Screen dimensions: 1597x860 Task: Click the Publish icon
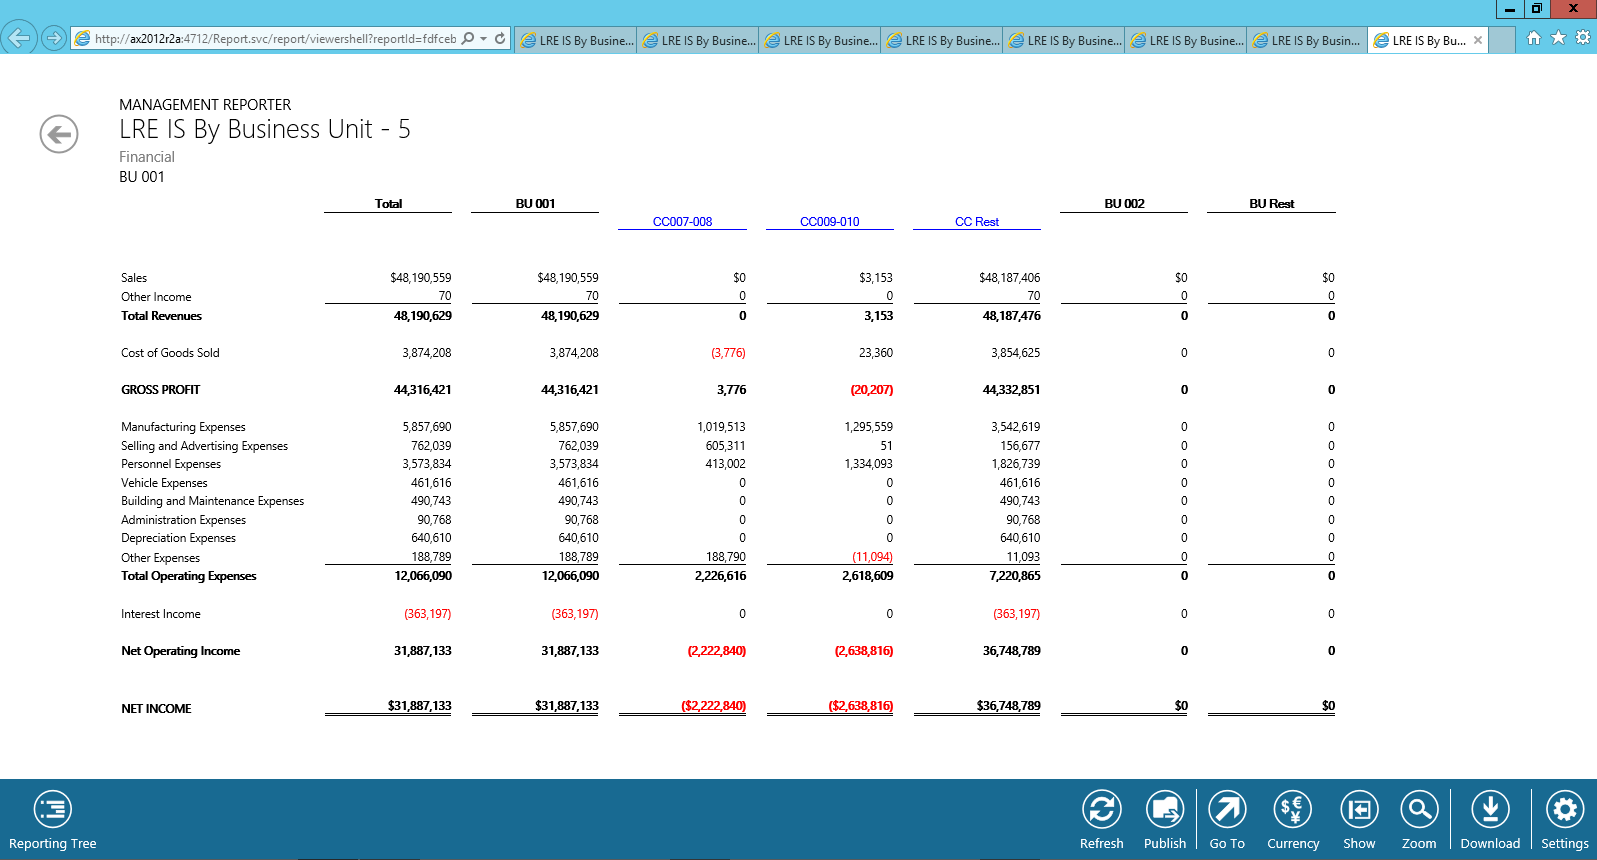click(x=1164, y=809)
